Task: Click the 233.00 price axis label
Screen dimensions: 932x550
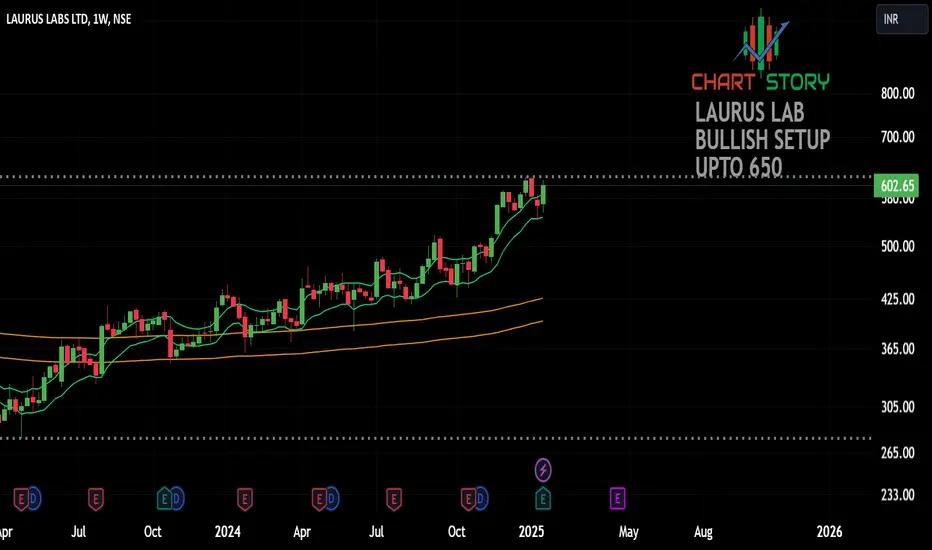Action: point(898,495)
